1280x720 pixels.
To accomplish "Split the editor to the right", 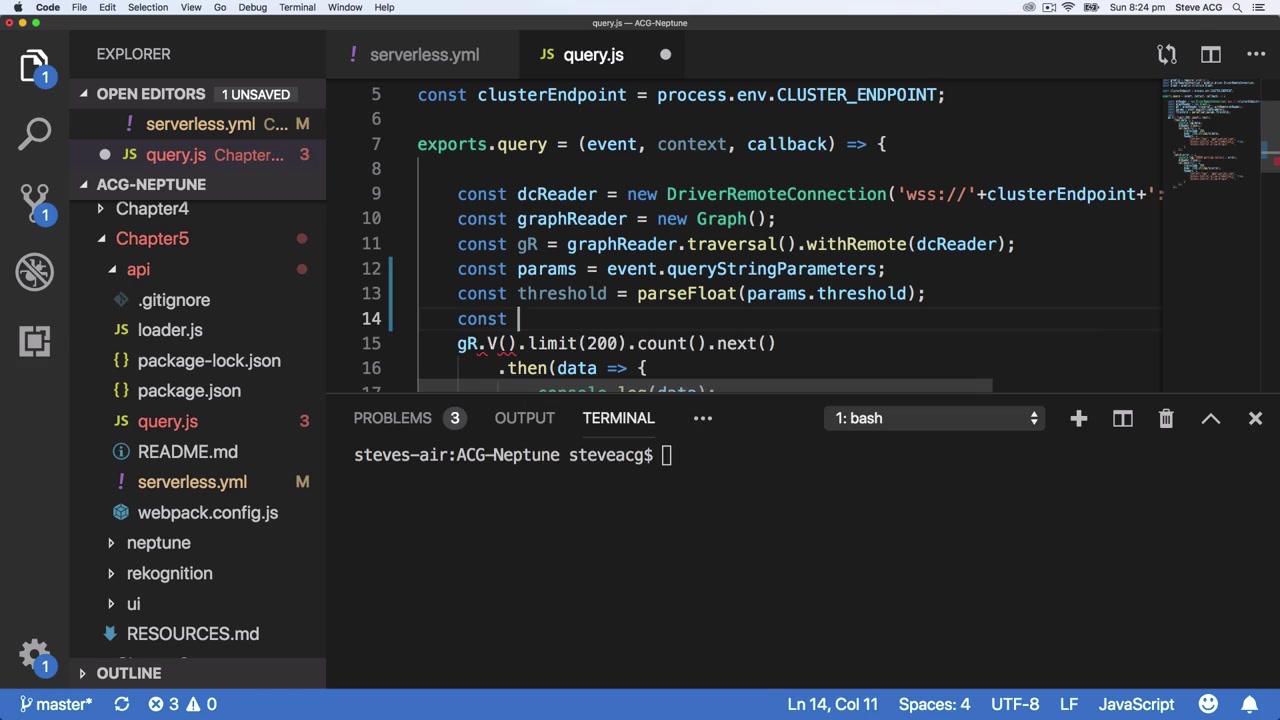I will (1211, 55).
